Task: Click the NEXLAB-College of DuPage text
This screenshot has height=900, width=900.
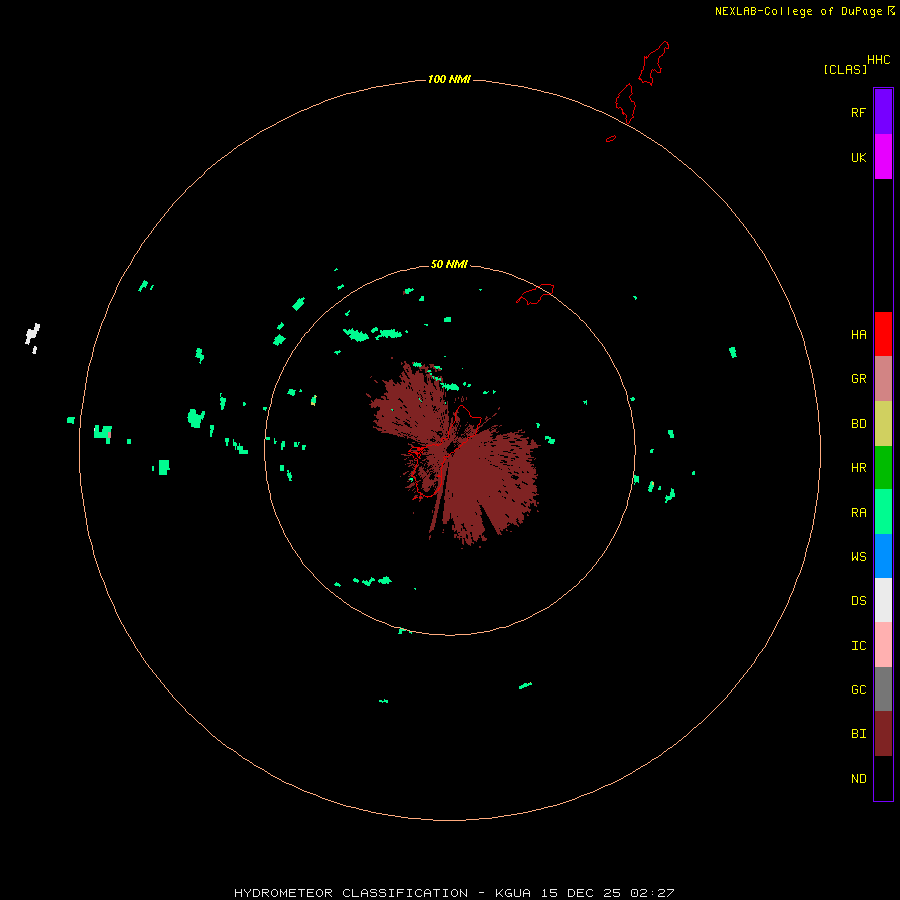Action: tap(799, 11)
